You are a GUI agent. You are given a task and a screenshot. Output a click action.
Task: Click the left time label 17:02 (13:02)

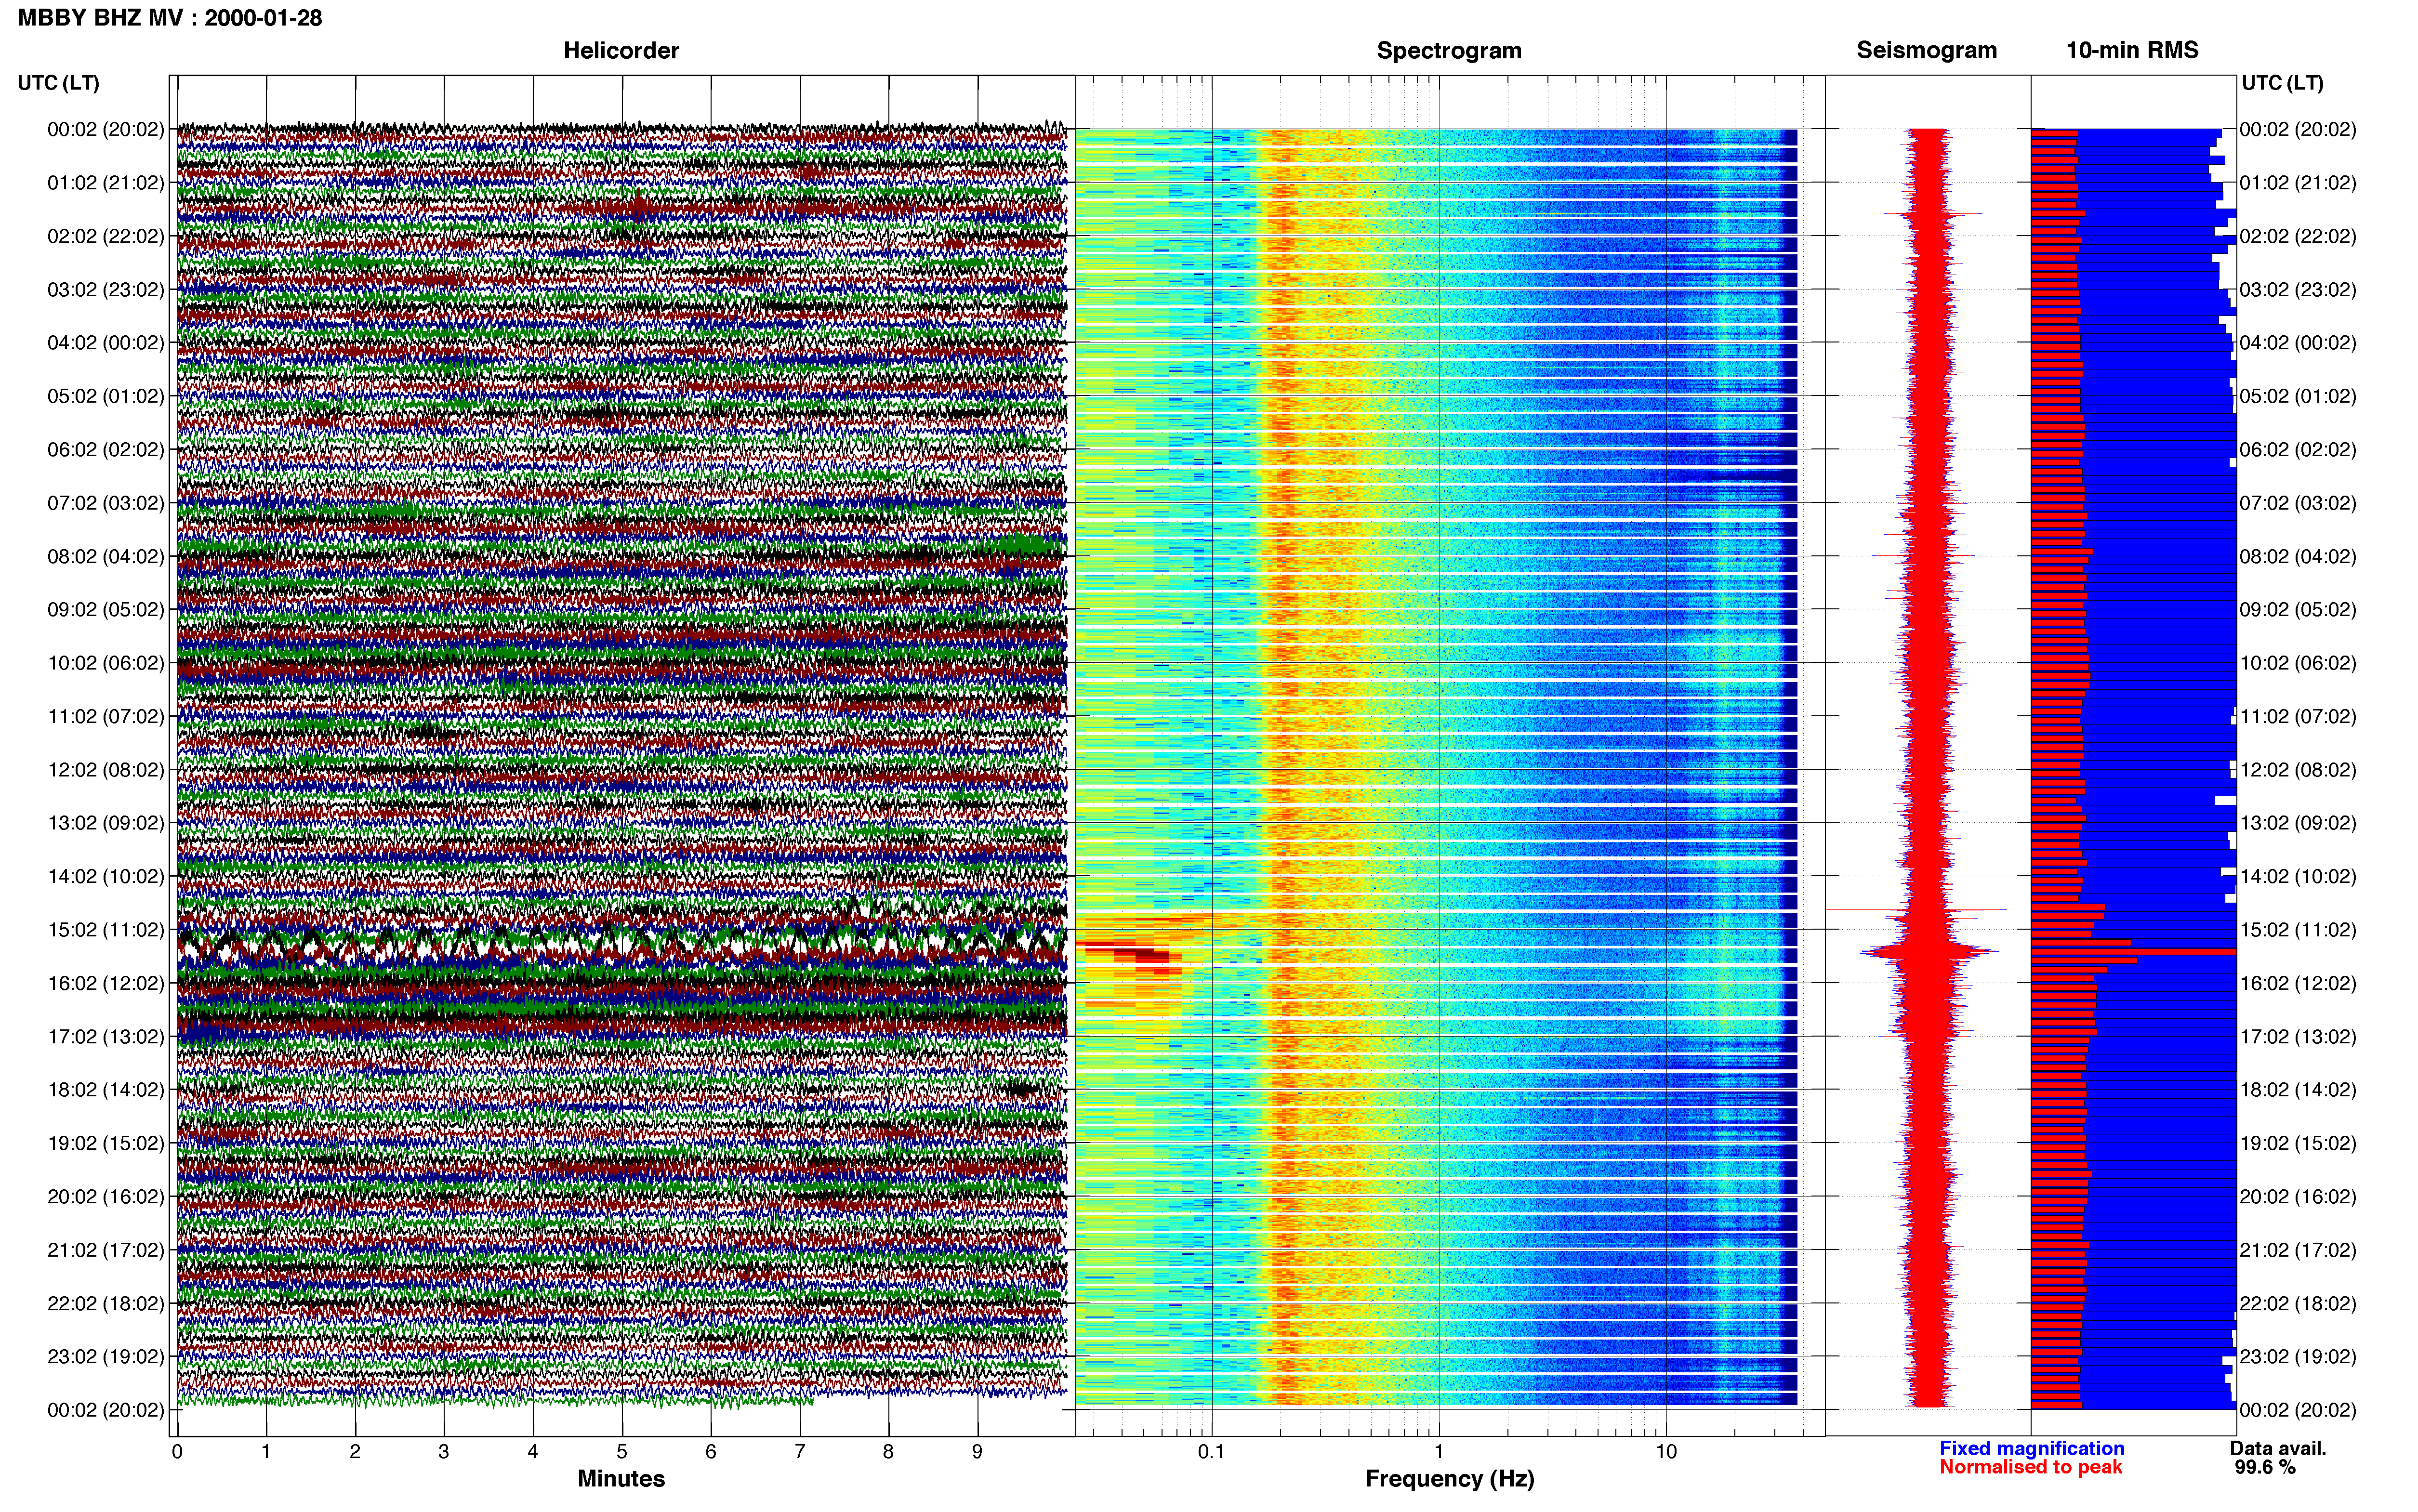(106, 1036)
